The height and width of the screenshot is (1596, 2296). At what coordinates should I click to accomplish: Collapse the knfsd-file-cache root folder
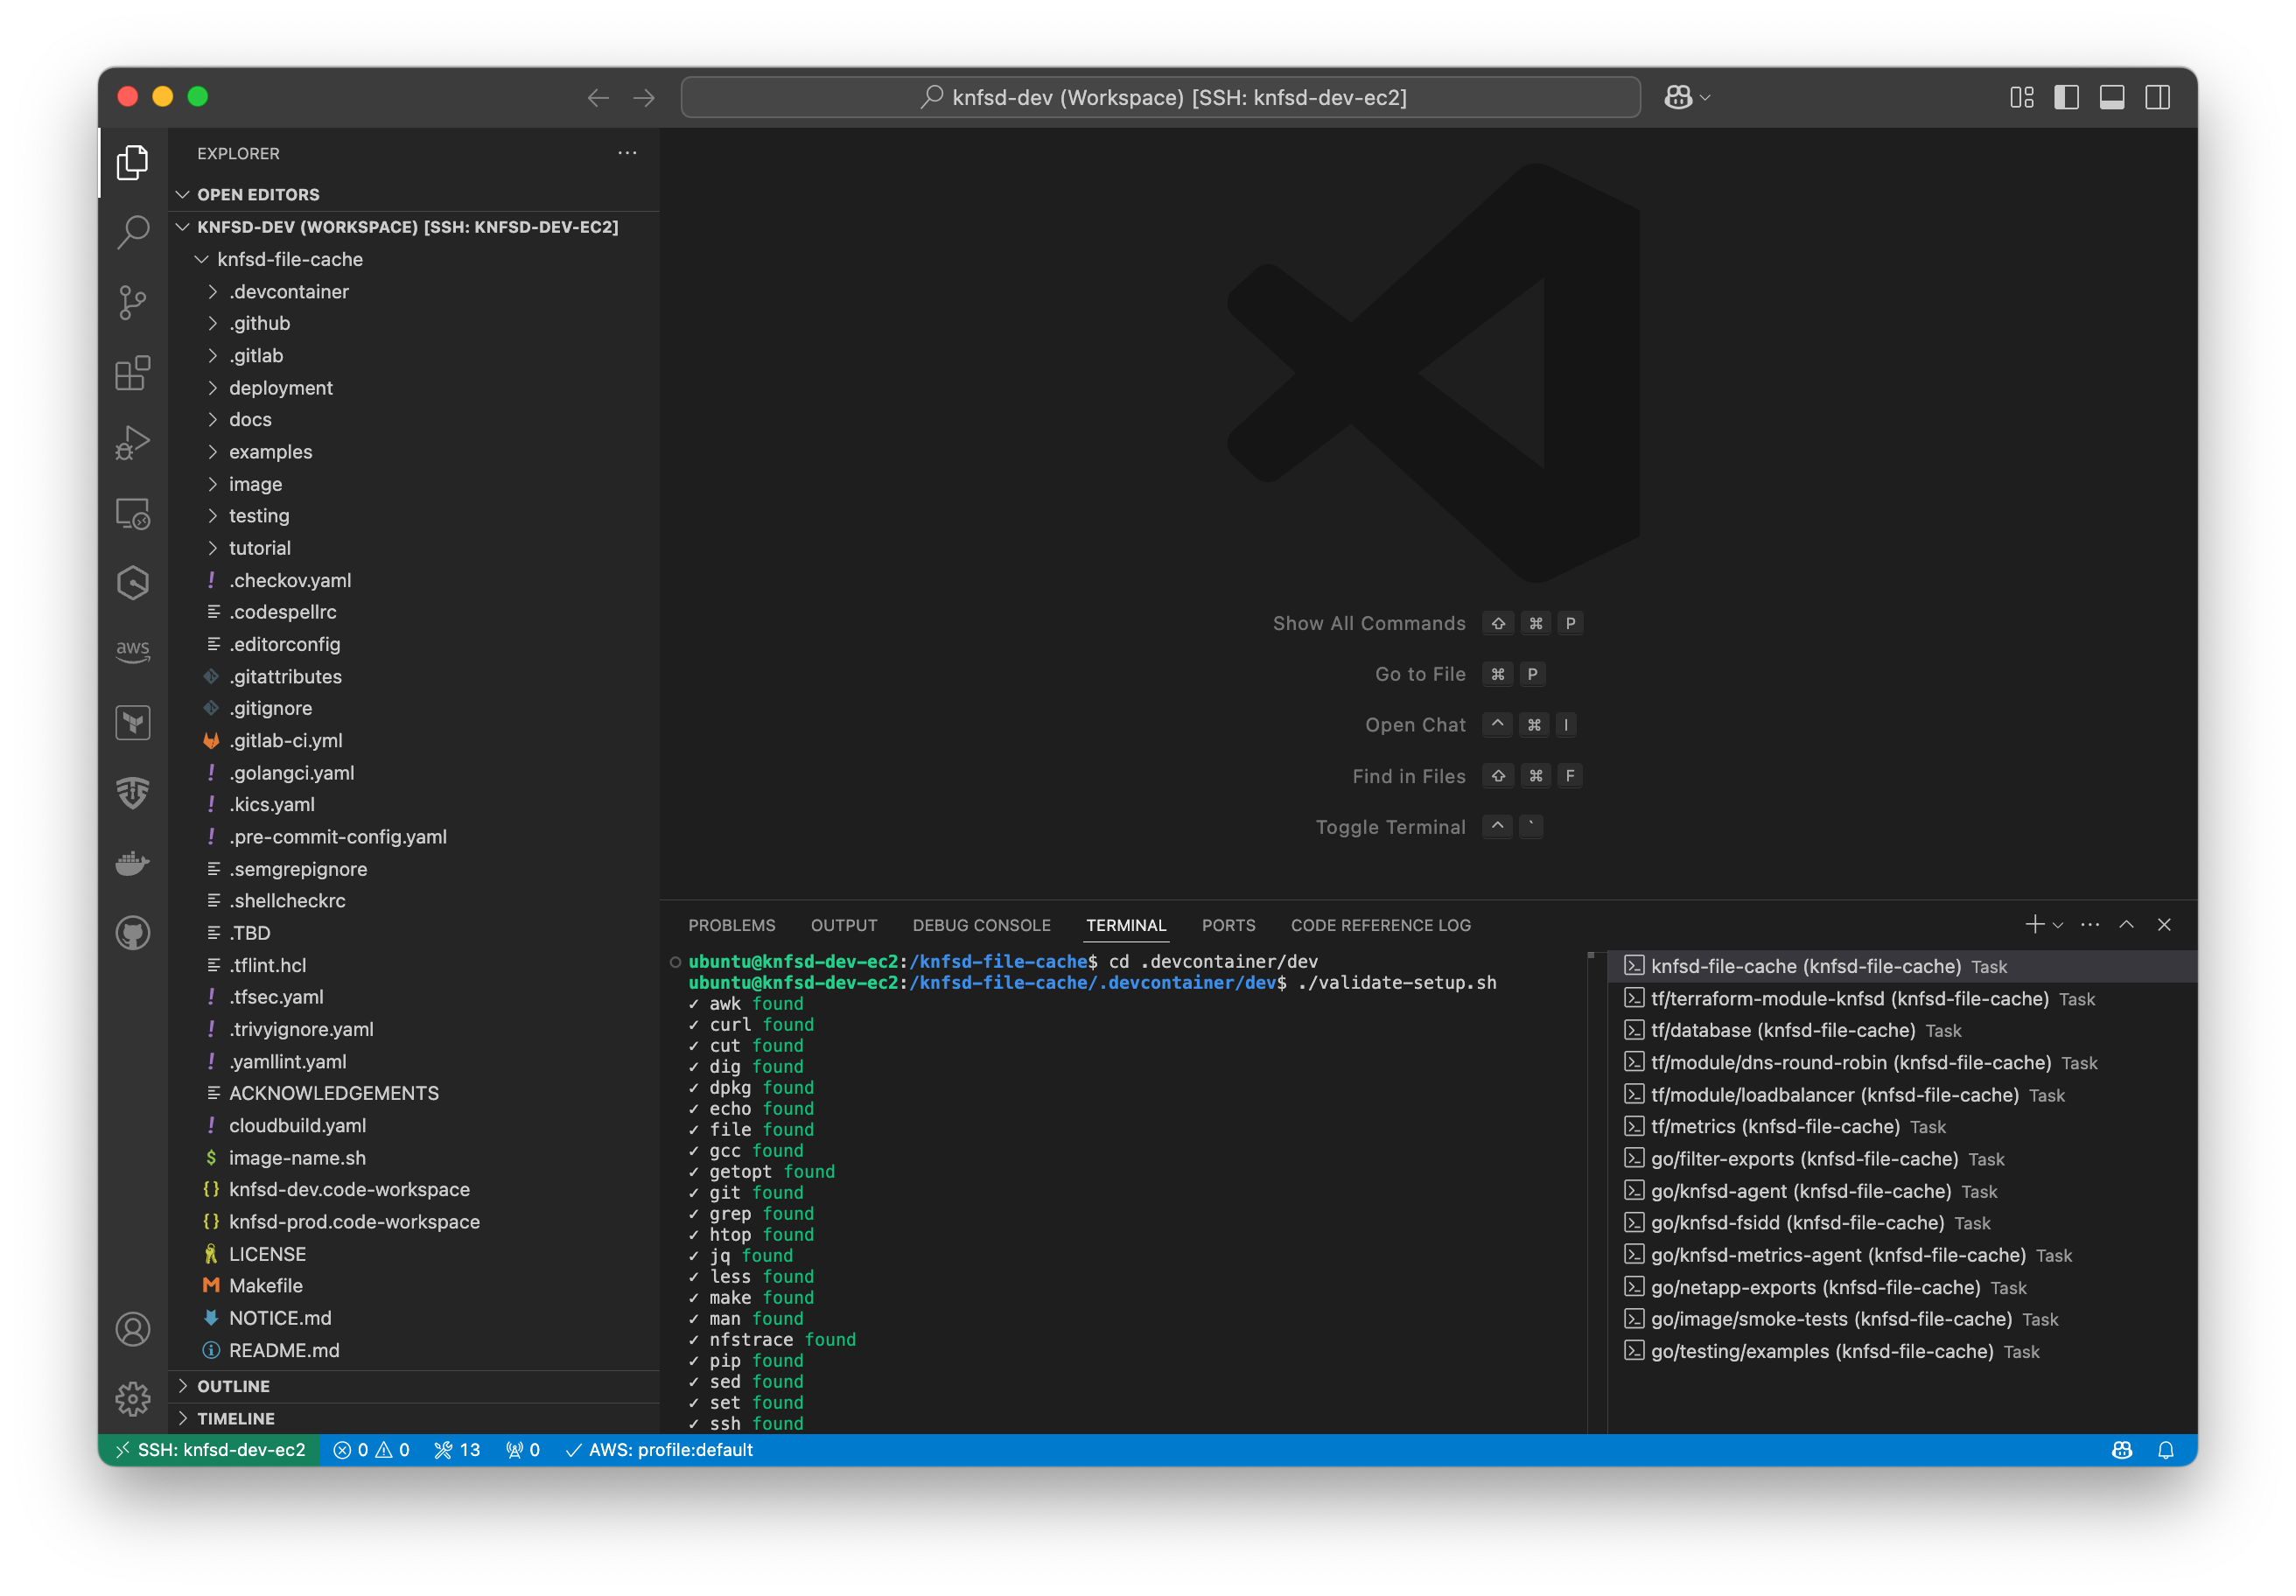click(x=414, y=259)
